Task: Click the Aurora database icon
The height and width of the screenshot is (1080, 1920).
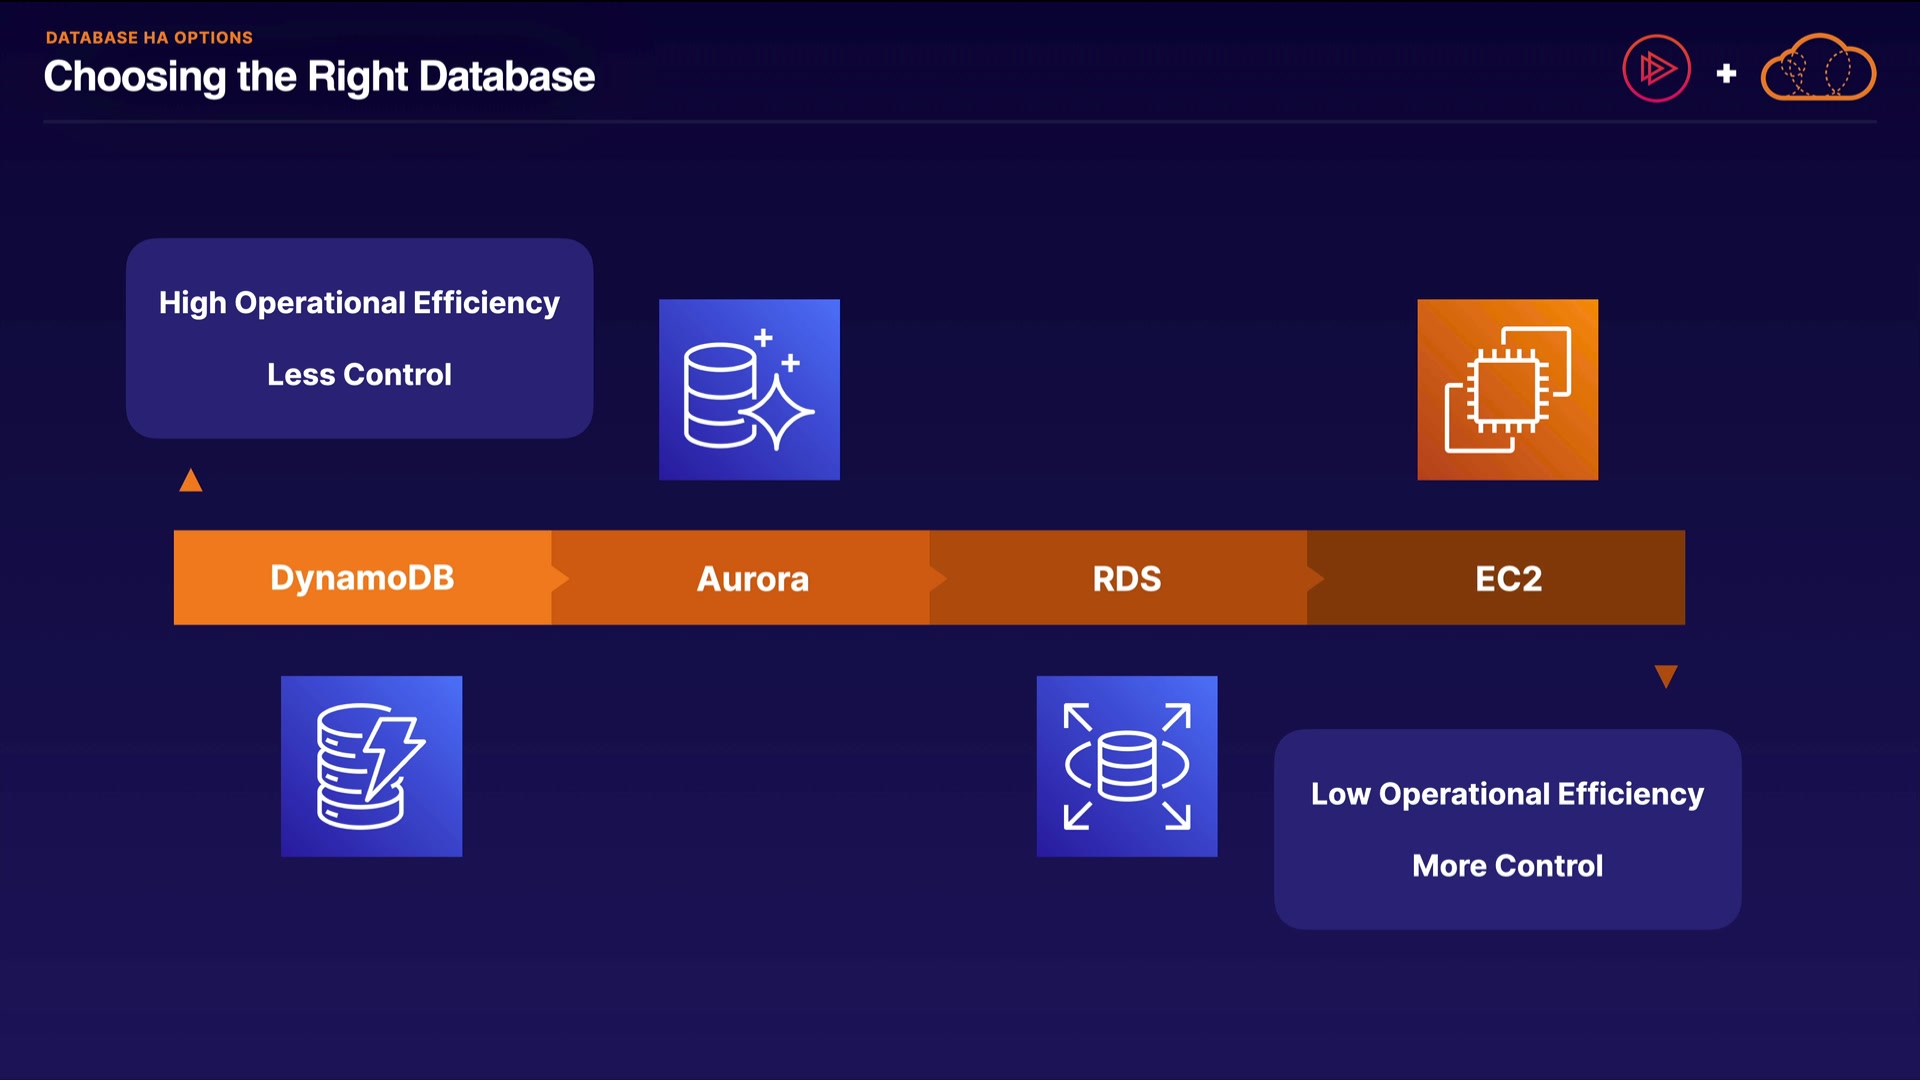Action: pos(749,389)
